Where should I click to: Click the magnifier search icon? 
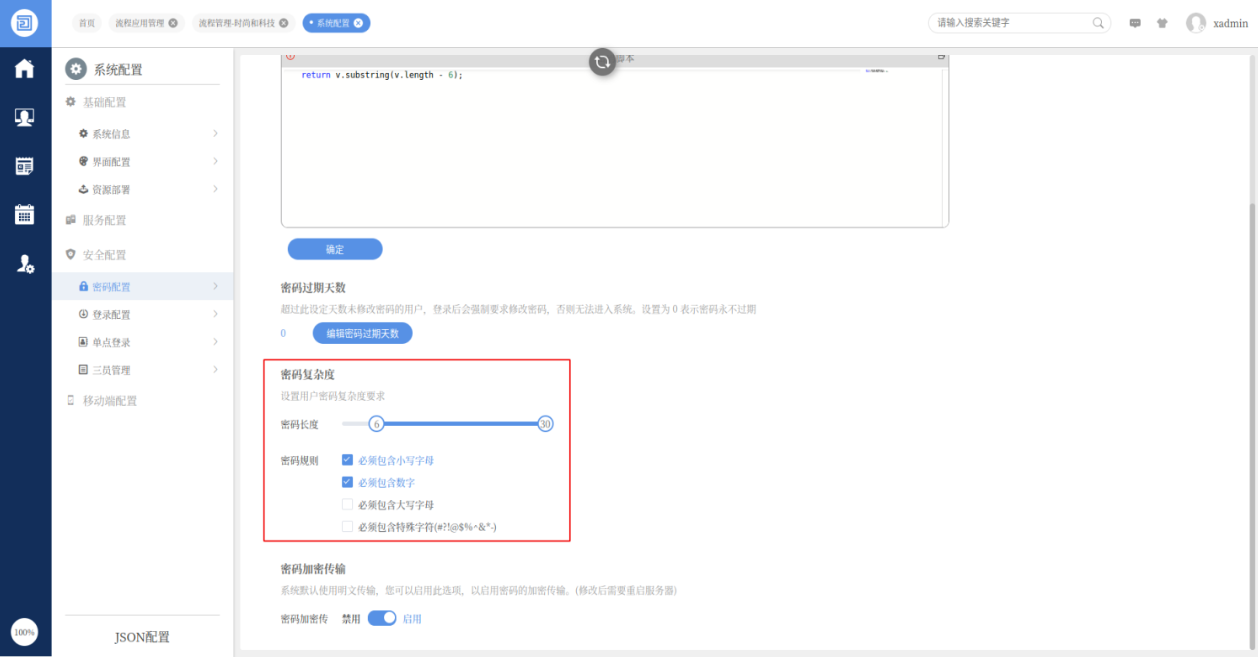1098,23
